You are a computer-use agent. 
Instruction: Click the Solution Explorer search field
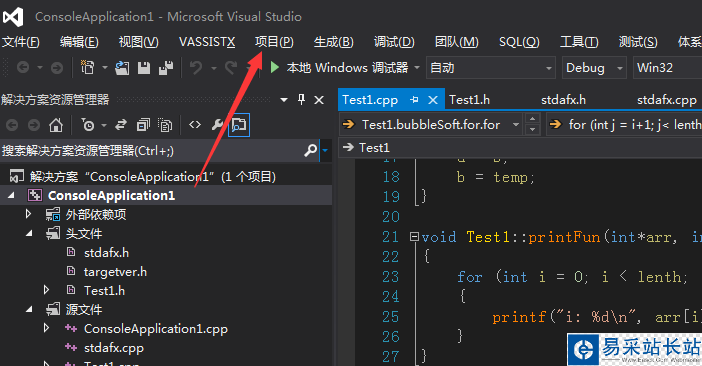152,151
